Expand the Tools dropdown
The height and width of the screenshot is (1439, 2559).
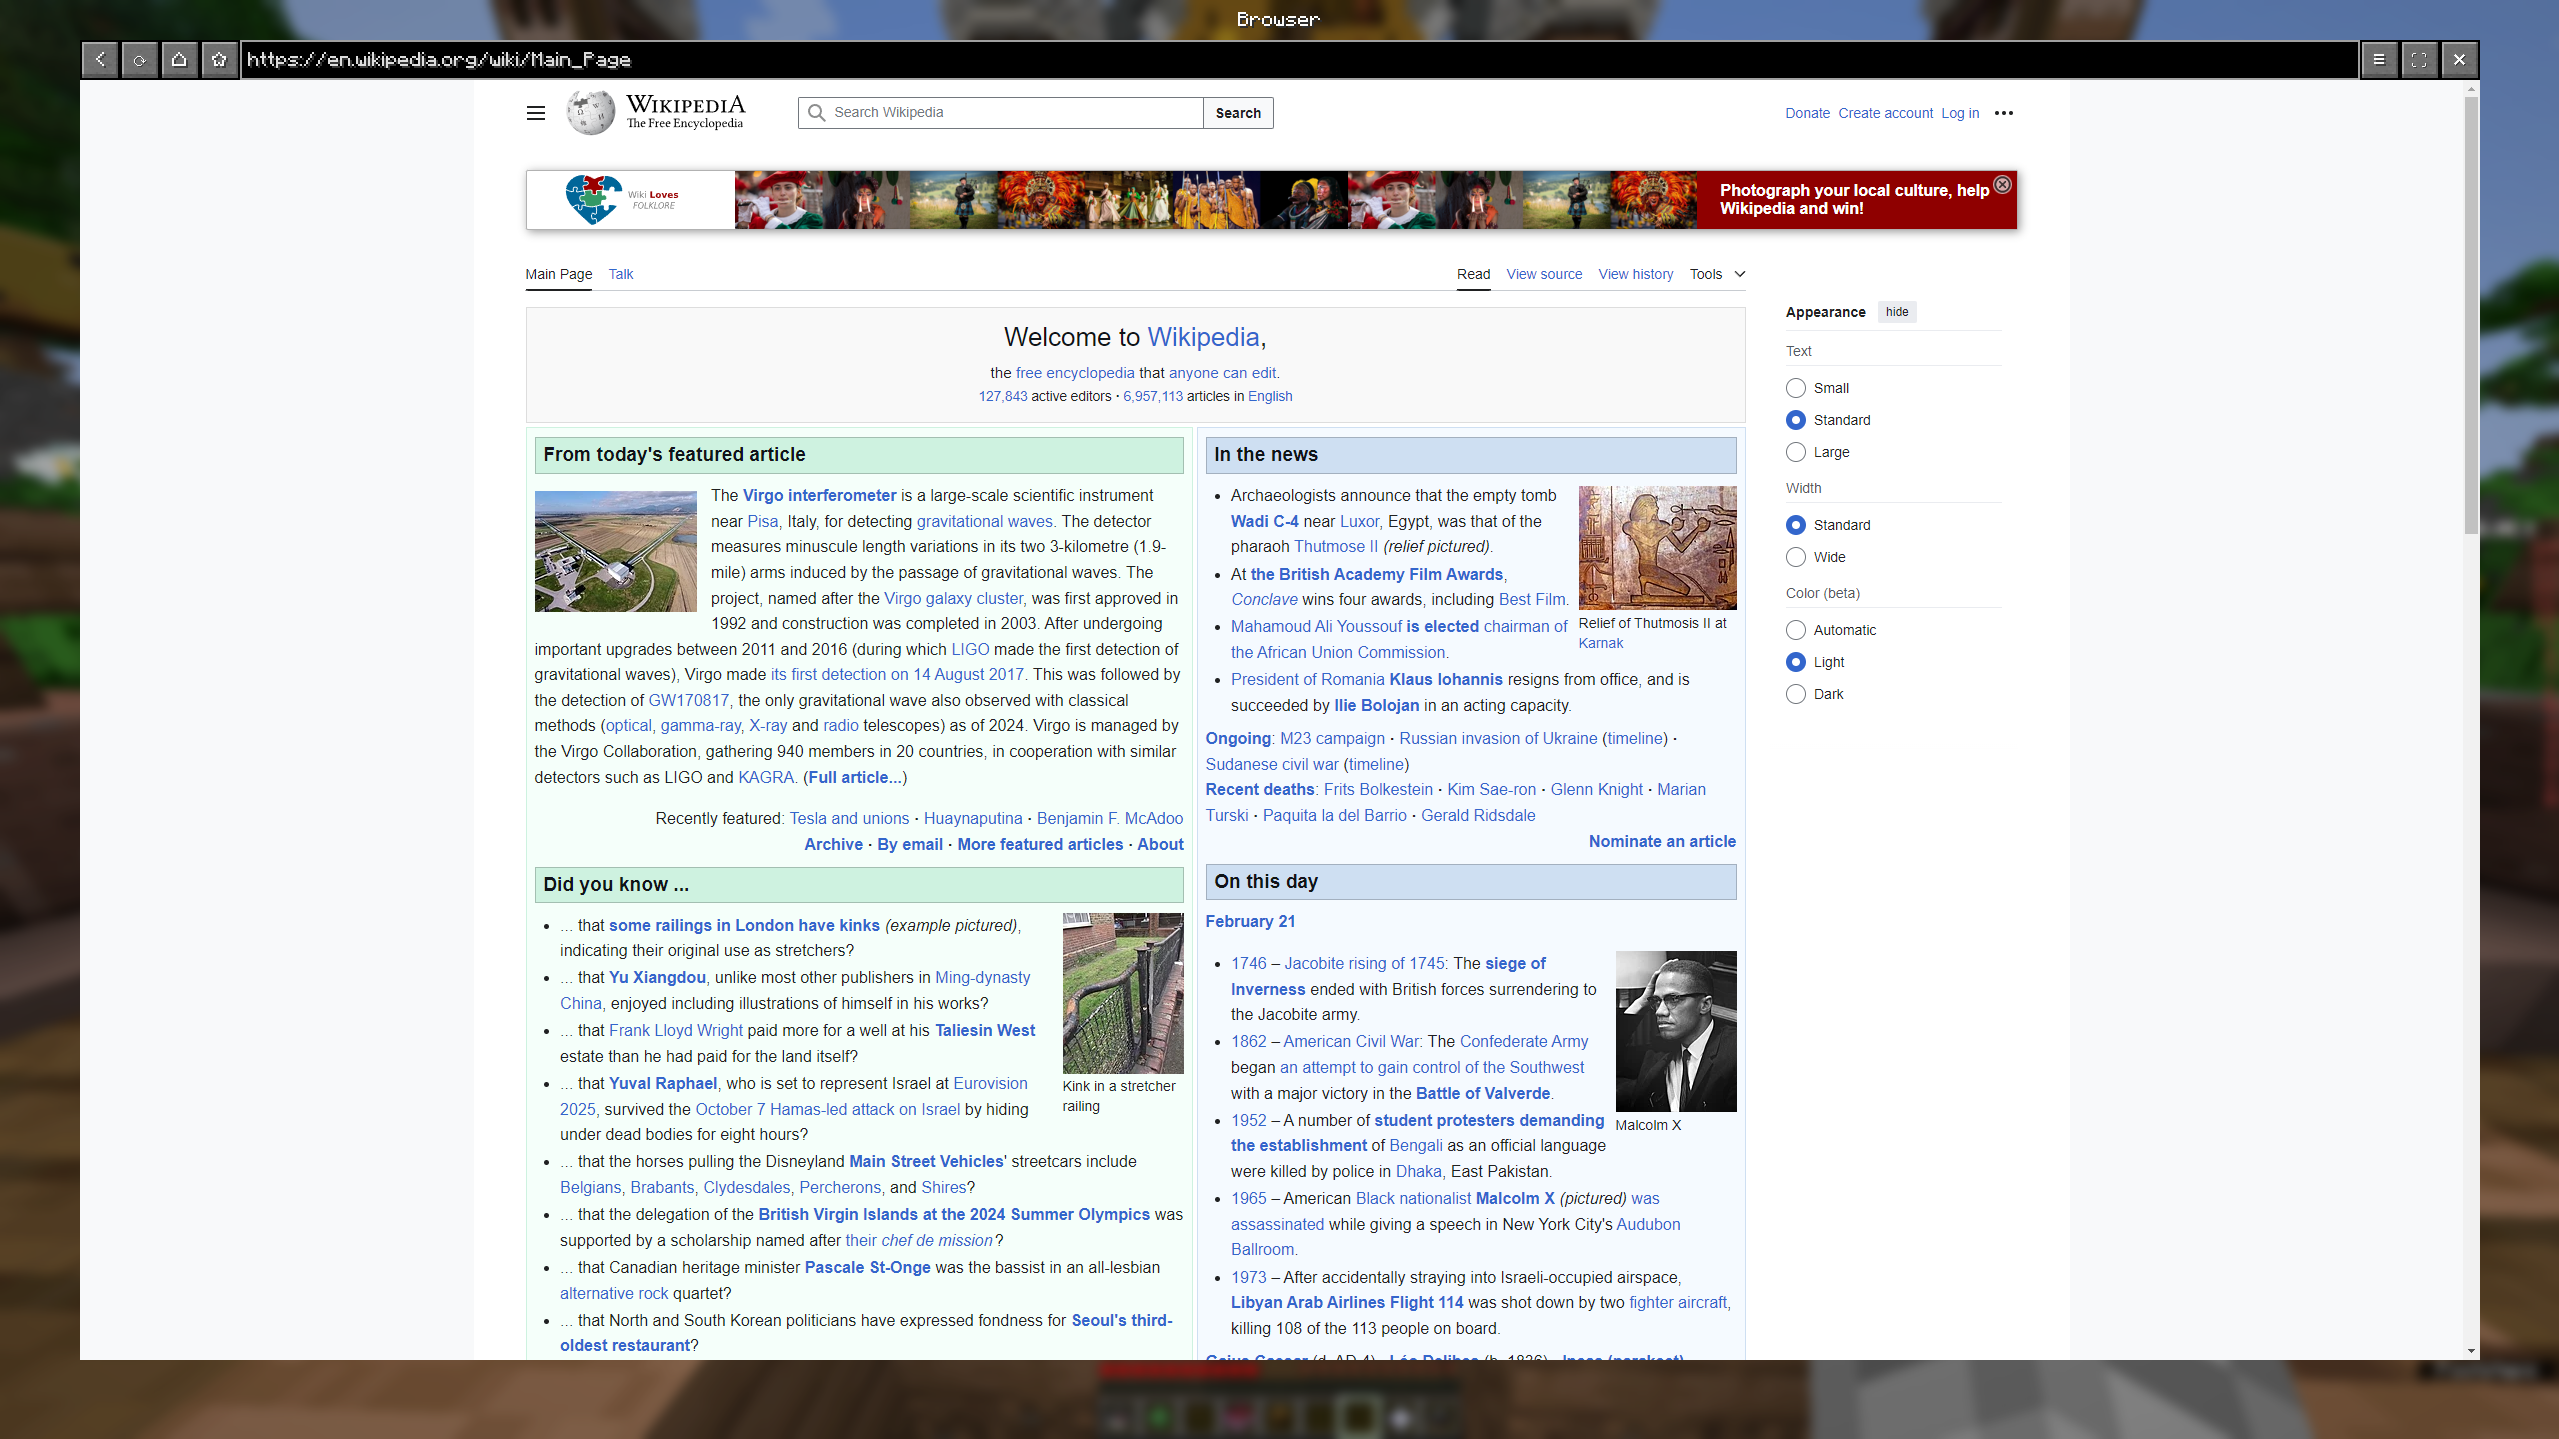coord(1717,274)
